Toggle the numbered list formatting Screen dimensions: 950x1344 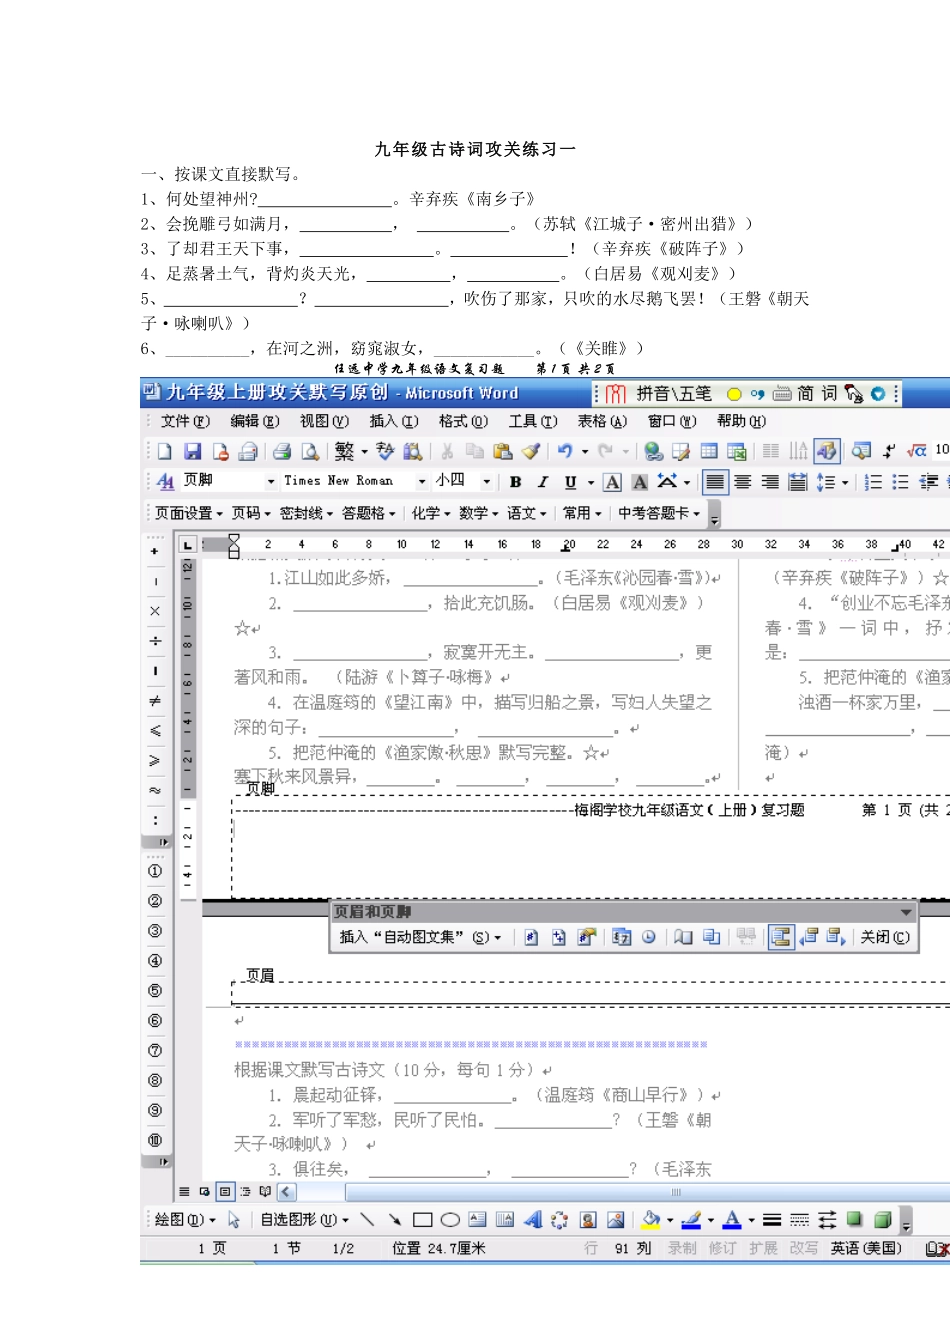tap(873, 482)
